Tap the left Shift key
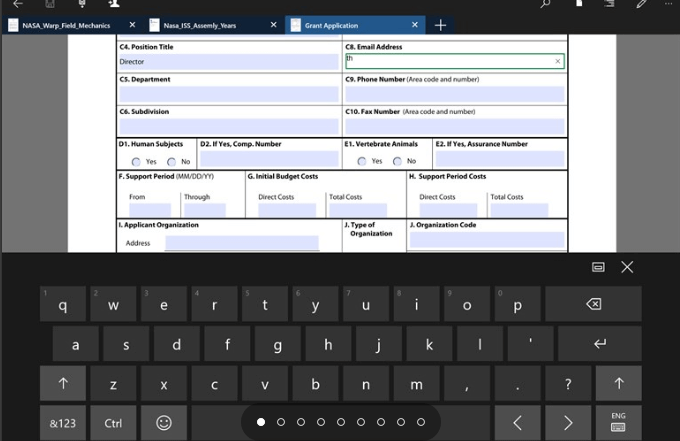The width and height of the screenshot is (680, 441). coord(63,383)
